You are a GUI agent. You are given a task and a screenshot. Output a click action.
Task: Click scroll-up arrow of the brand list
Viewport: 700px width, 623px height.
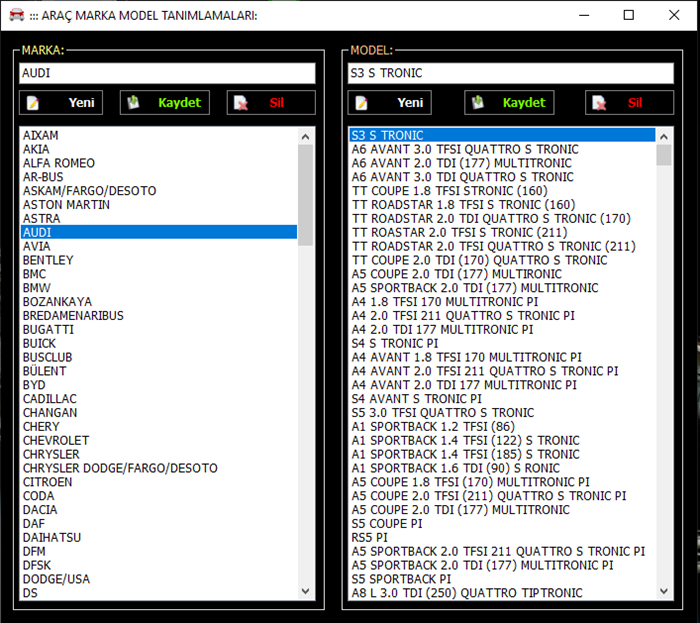pyautogui.click(x=305, y=137)
